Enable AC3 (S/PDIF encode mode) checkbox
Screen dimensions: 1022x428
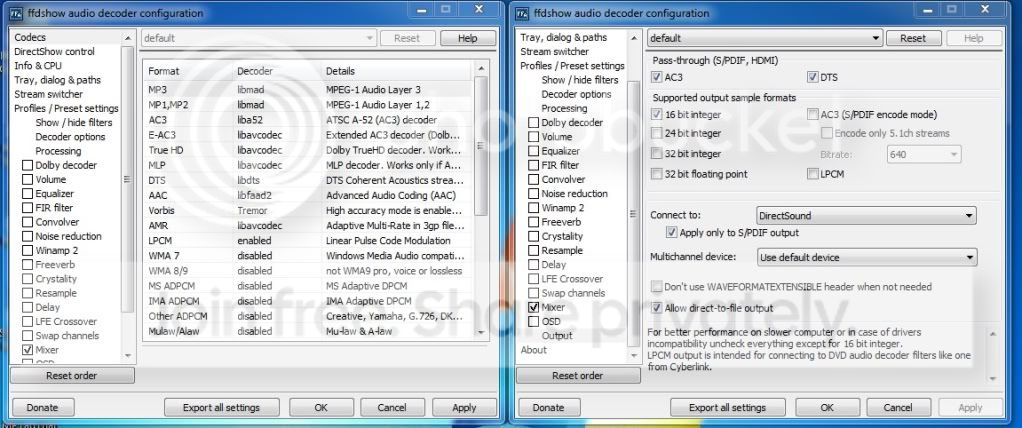(812, 115)
